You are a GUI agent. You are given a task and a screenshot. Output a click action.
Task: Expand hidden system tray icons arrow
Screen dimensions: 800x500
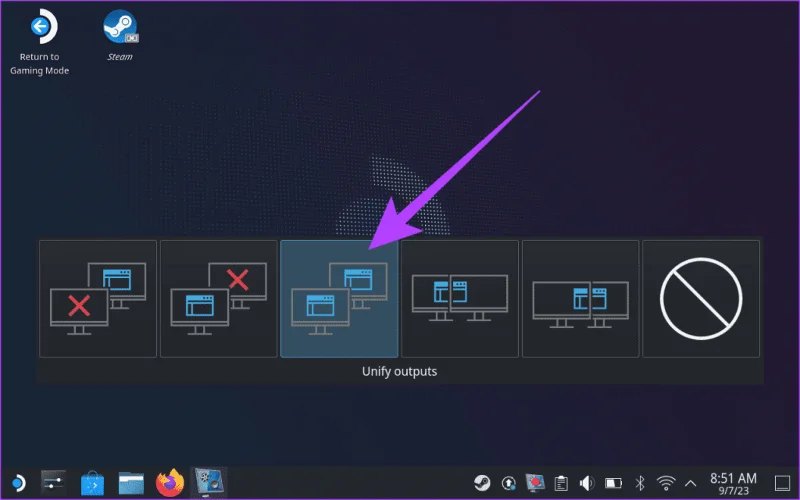690,483
